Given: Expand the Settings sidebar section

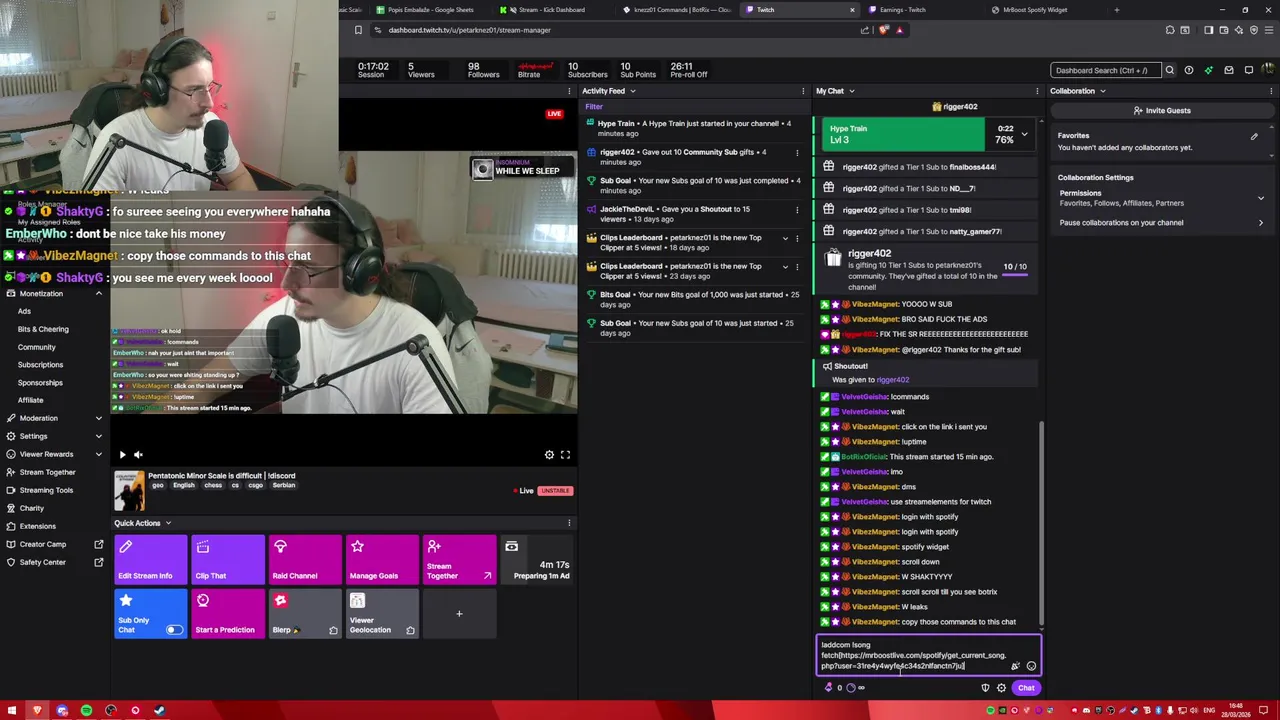Looking at the screenshot, I should pos(98,436).
